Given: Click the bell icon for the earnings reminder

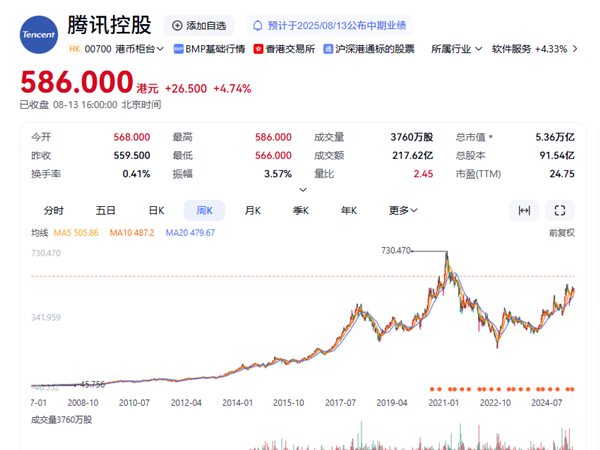Looking at the screenshot, I should pos(258,26).
